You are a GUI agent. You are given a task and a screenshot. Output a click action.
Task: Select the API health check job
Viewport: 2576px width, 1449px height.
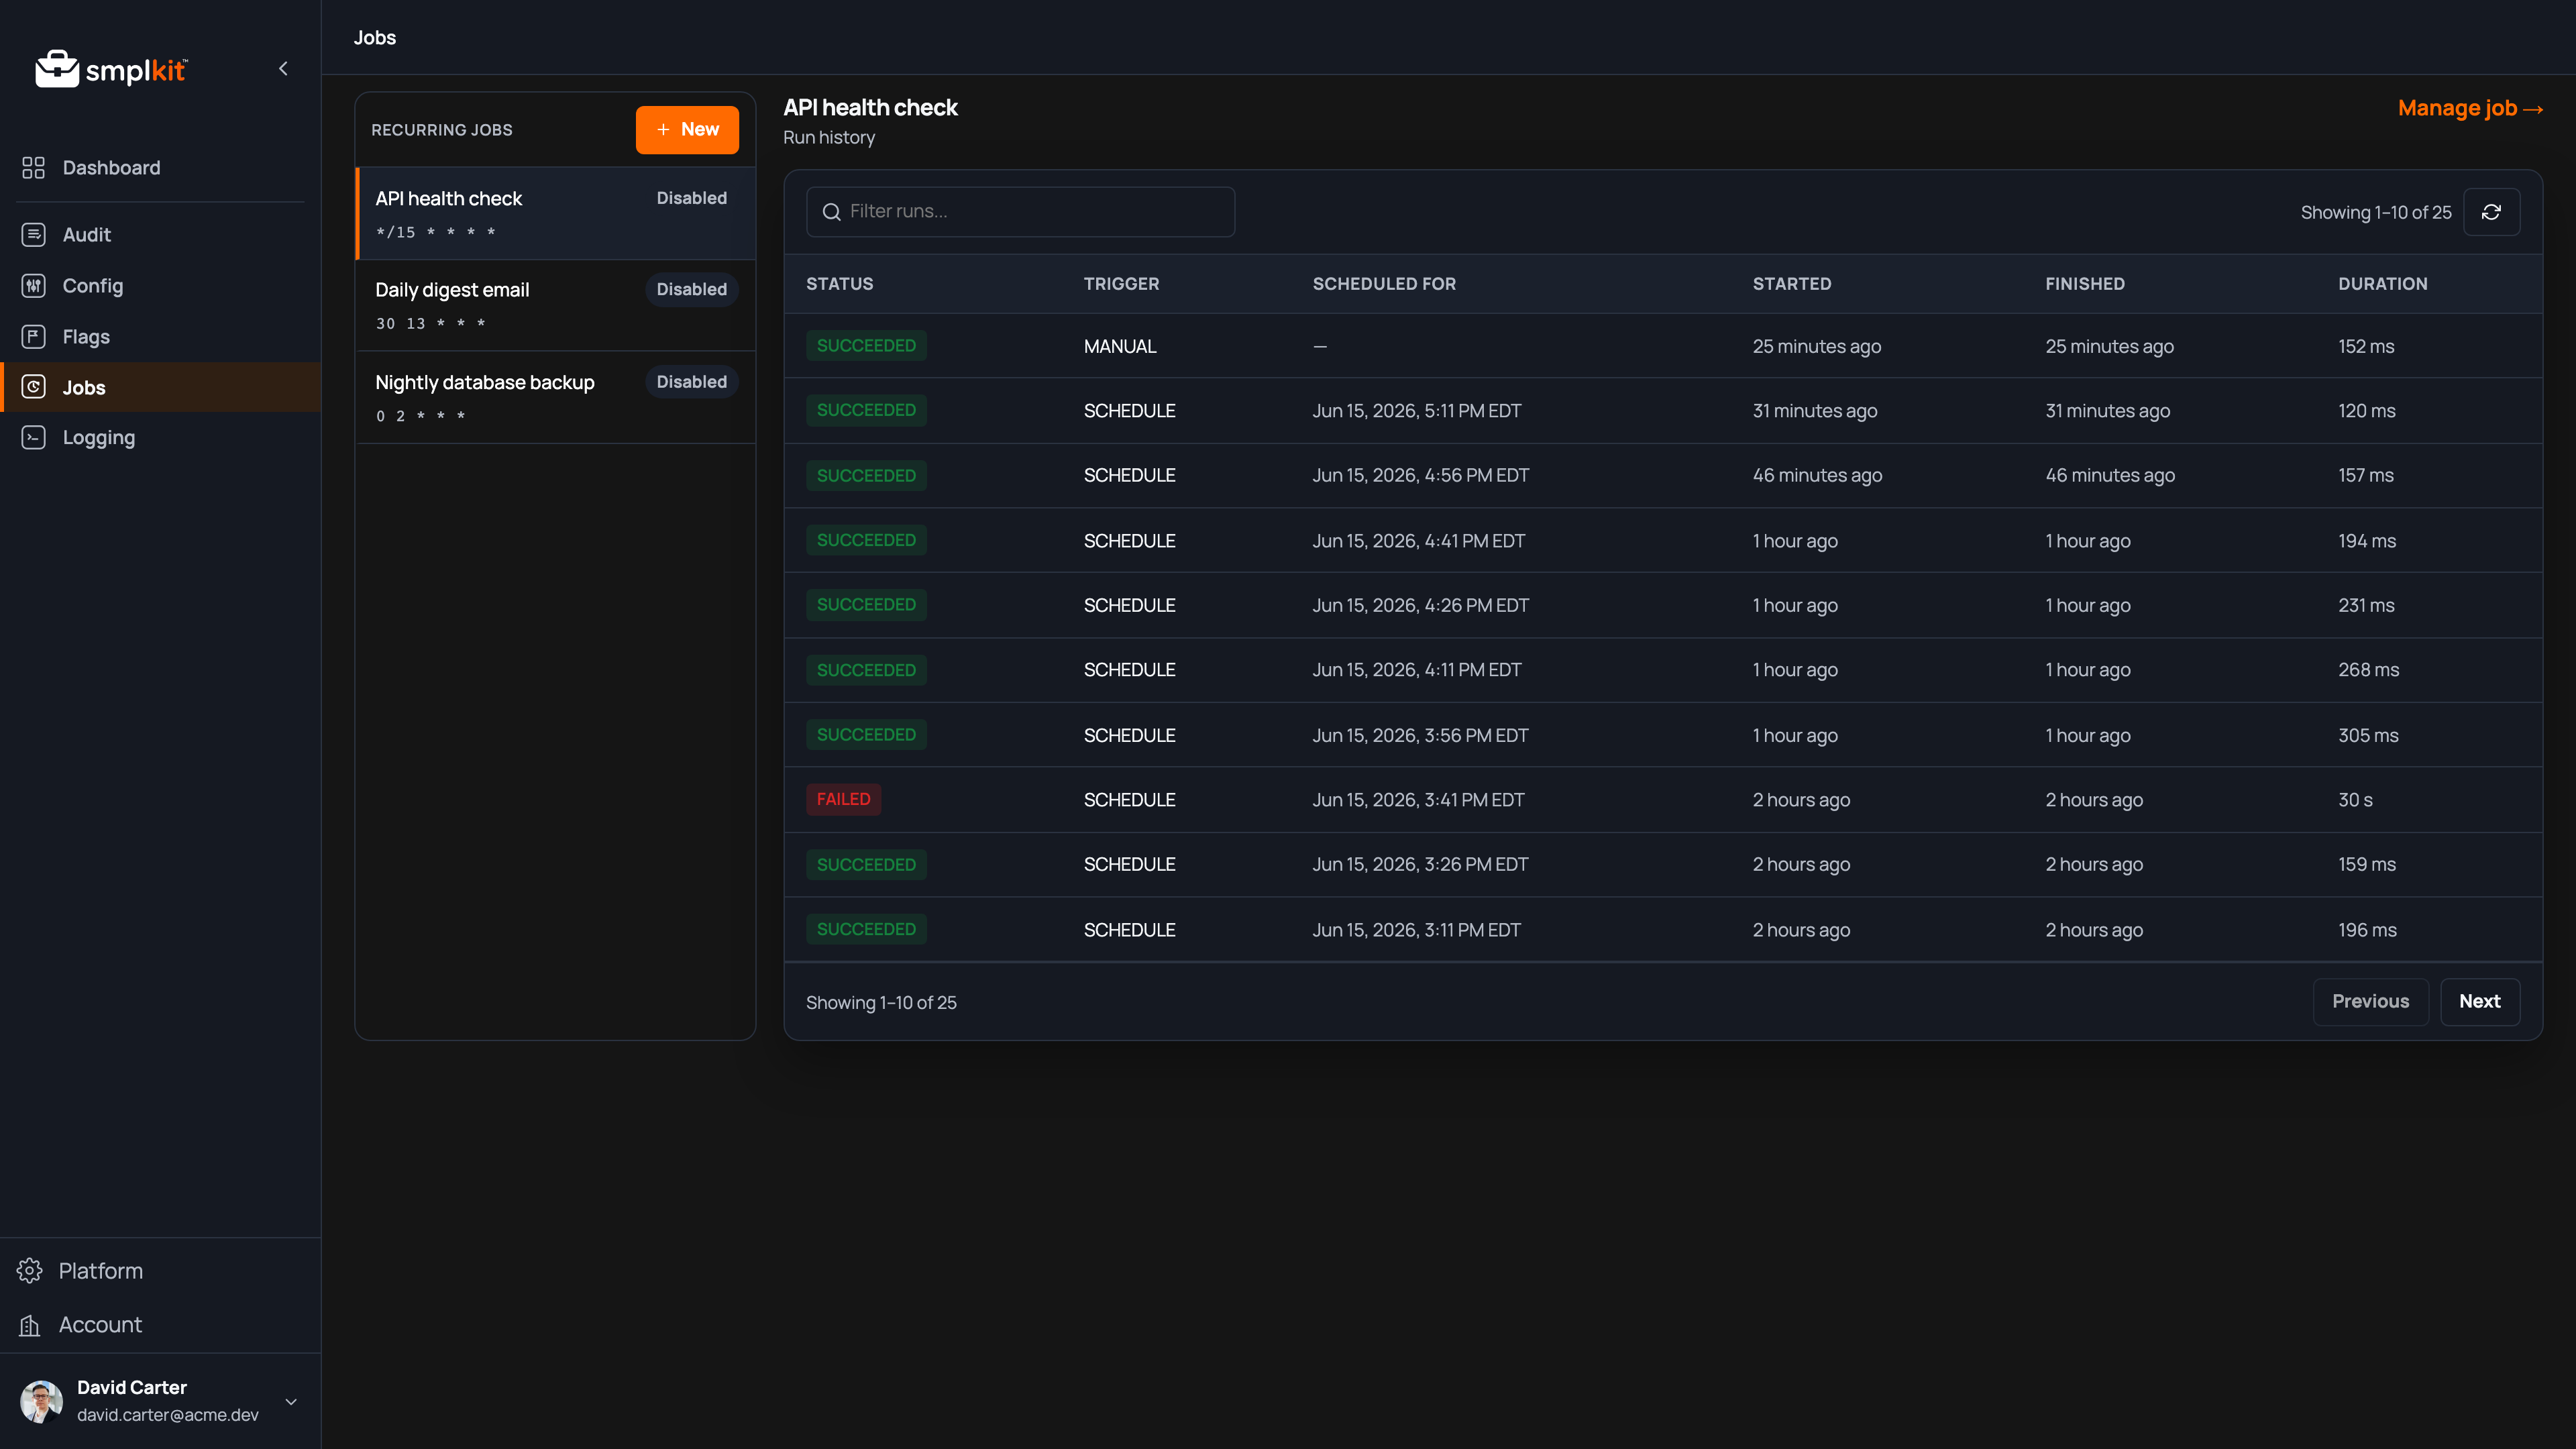[556, 213]
